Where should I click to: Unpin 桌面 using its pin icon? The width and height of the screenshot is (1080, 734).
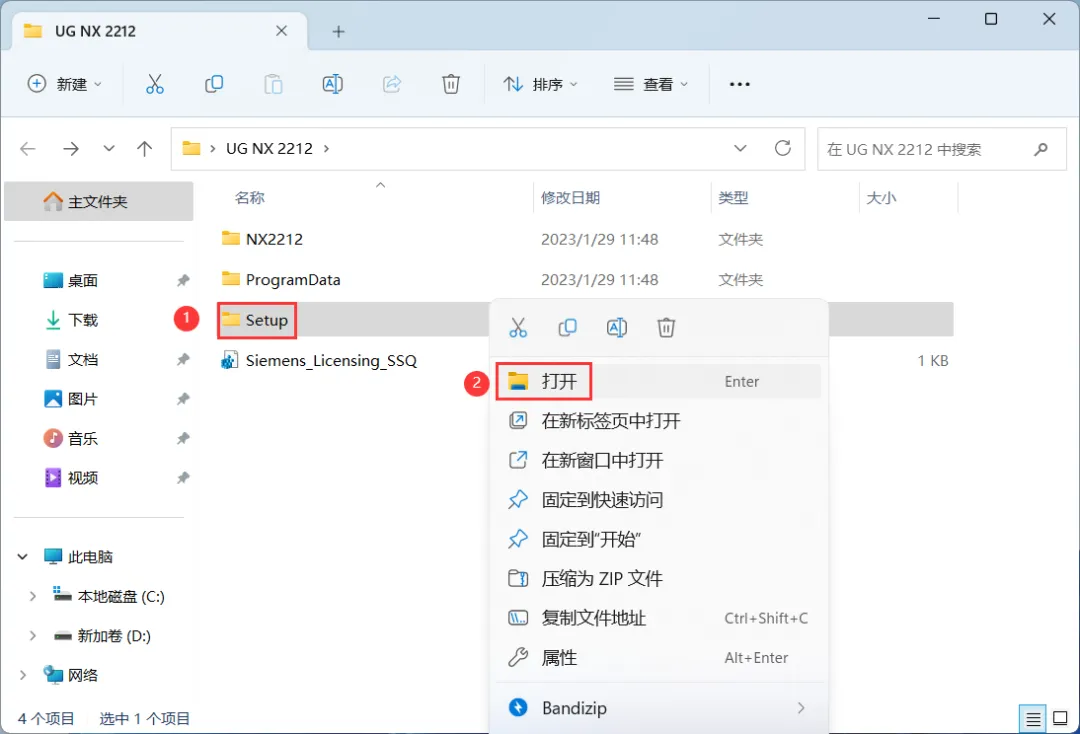[183, 281]
